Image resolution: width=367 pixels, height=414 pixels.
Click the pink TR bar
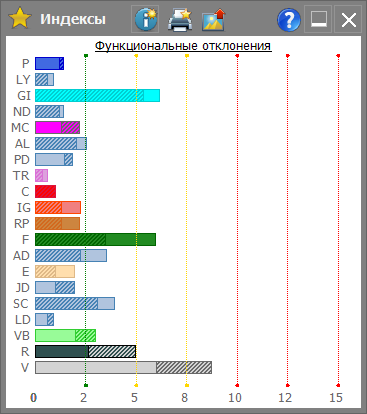point(41,175)
